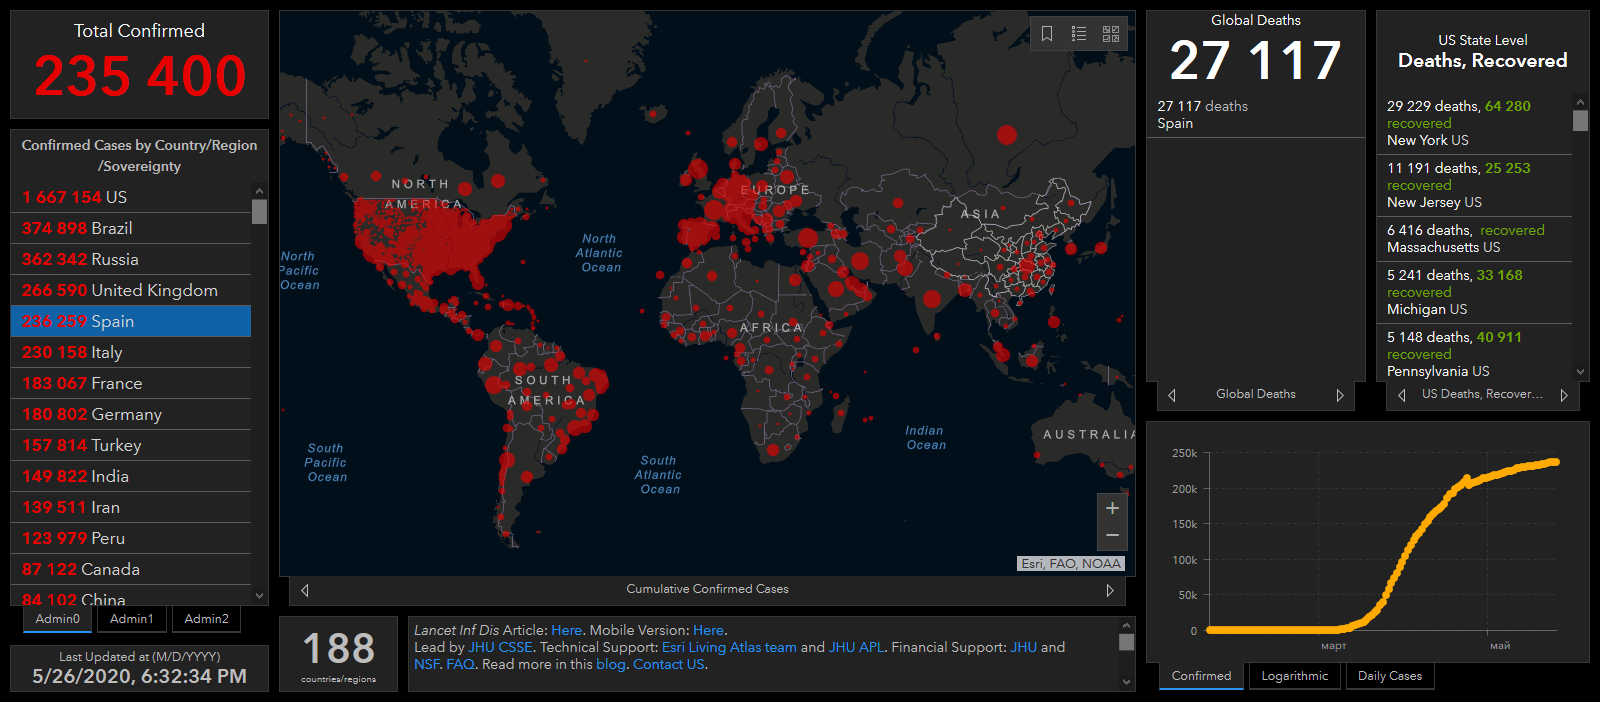The width and height of the screenshot is (1600, 702).
Task: Click right arrow beside Global Deaths label
Action: 1340,395
